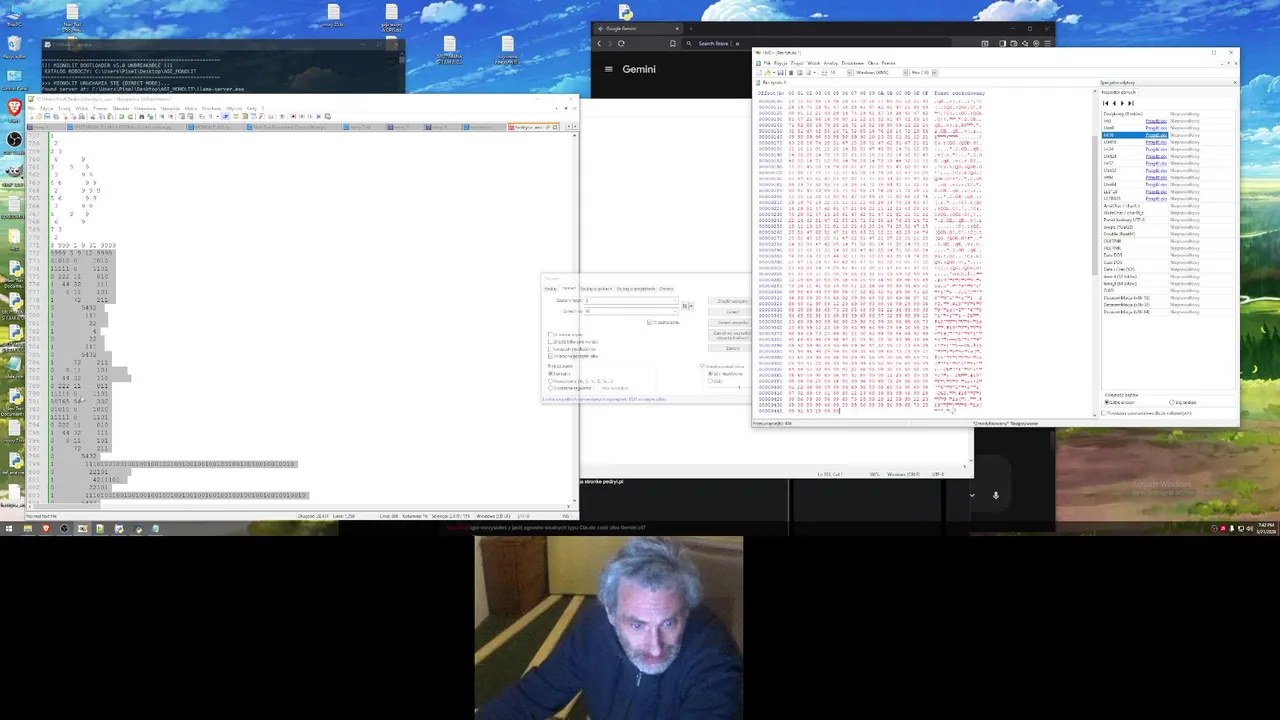
Task: Open 'Windows (ANSI)' encoding dropdown in HxD
Action: coord(905,72)
